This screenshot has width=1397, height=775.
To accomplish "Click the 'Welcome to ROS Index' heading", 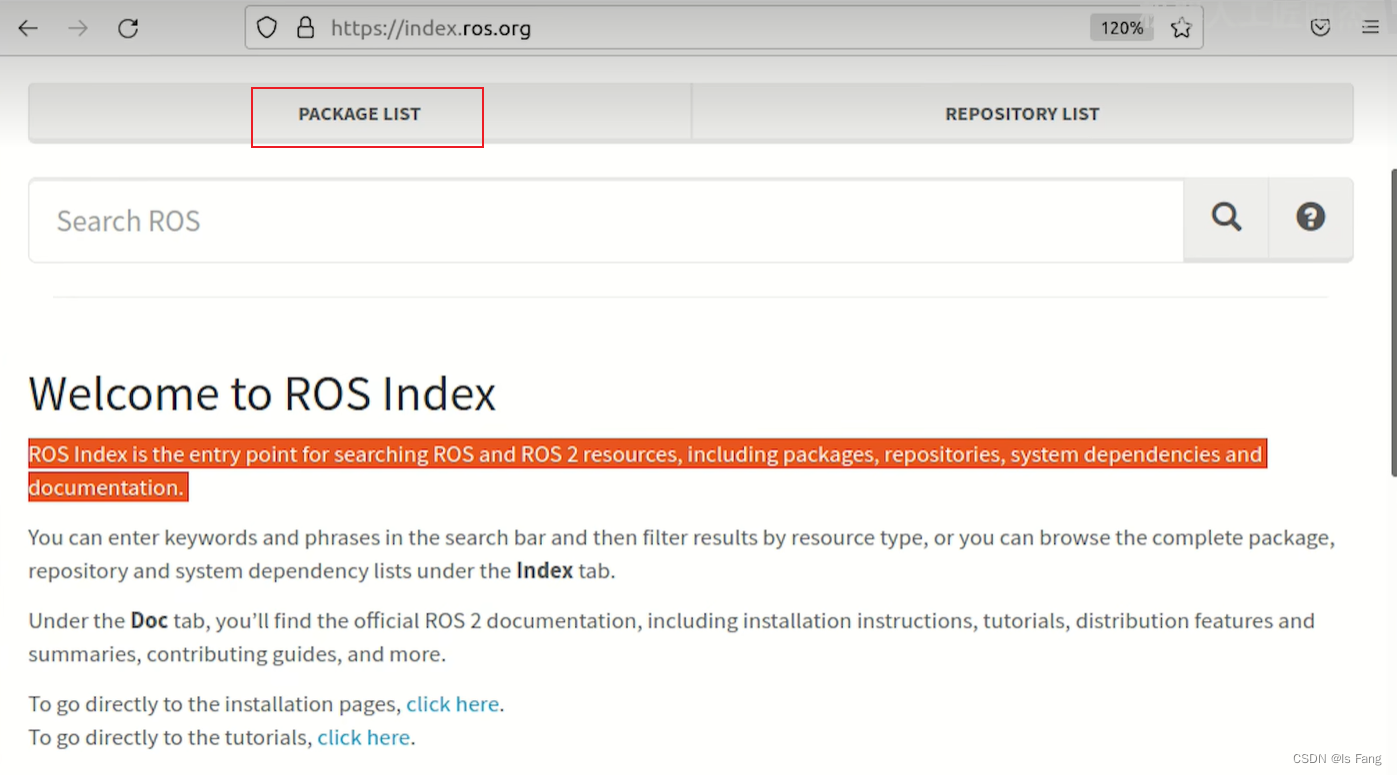I will [262, 393].
